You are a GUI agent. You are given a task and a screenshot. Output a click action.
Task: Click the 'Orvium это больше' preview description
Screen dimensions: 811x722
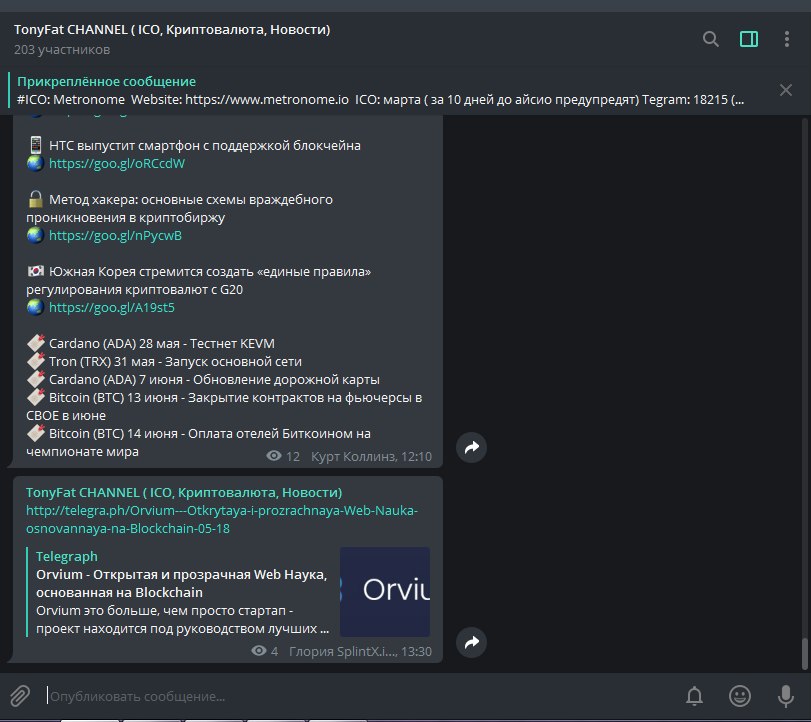183,620
